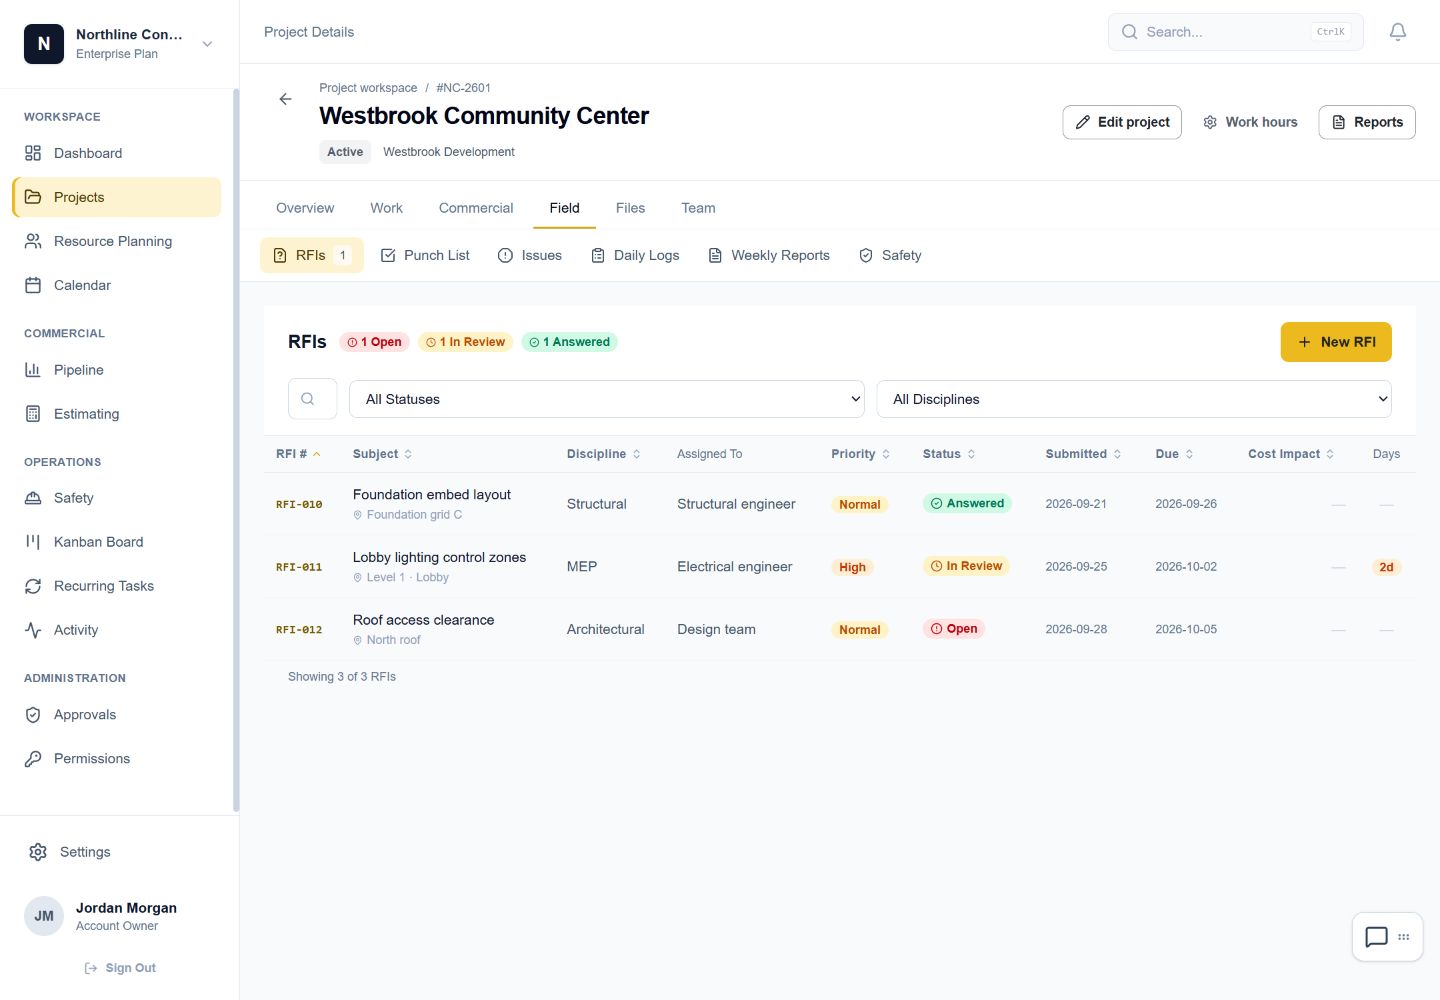Open Resource Planning in sidebar
The height and width of the screenshot is (1000, 1440).
[x=116, y=241]
